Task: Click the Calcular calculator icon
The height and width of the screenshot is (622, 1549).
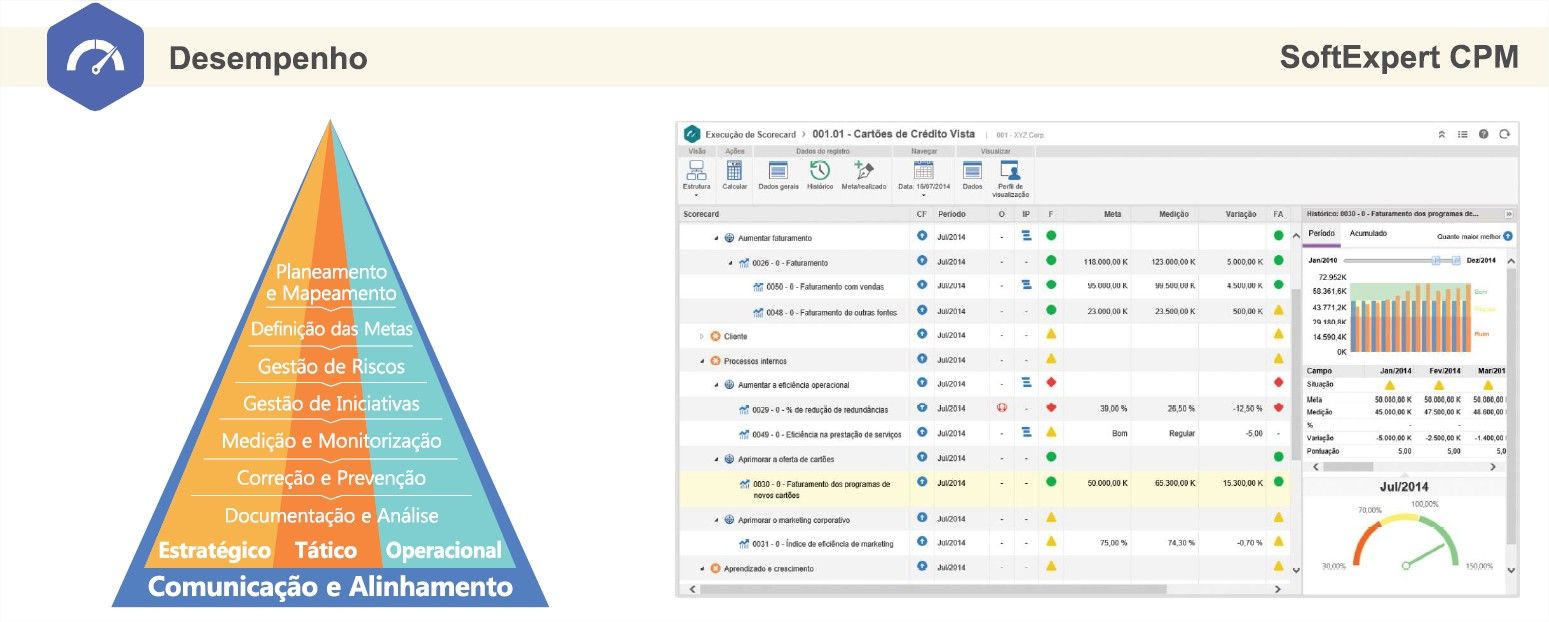Action: [x=735, y=175]
